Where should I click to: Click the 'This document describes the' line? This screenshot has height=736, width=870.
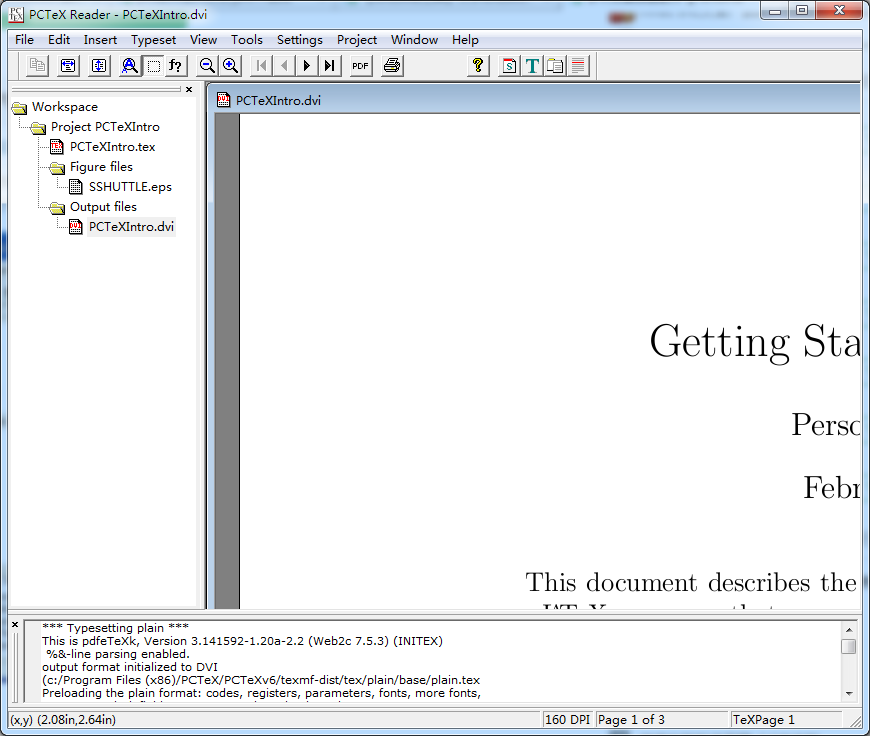click(691, 583)
